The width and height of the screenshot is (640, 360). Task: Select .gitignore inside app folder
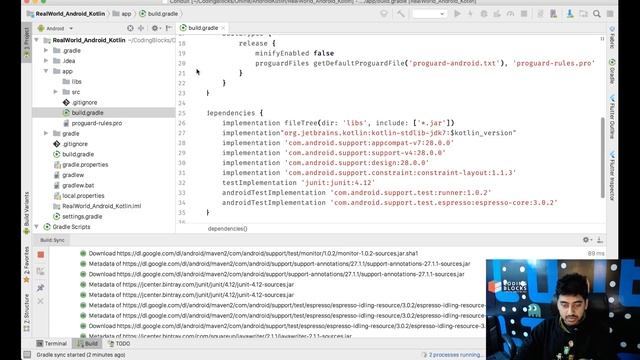(80, 102)
